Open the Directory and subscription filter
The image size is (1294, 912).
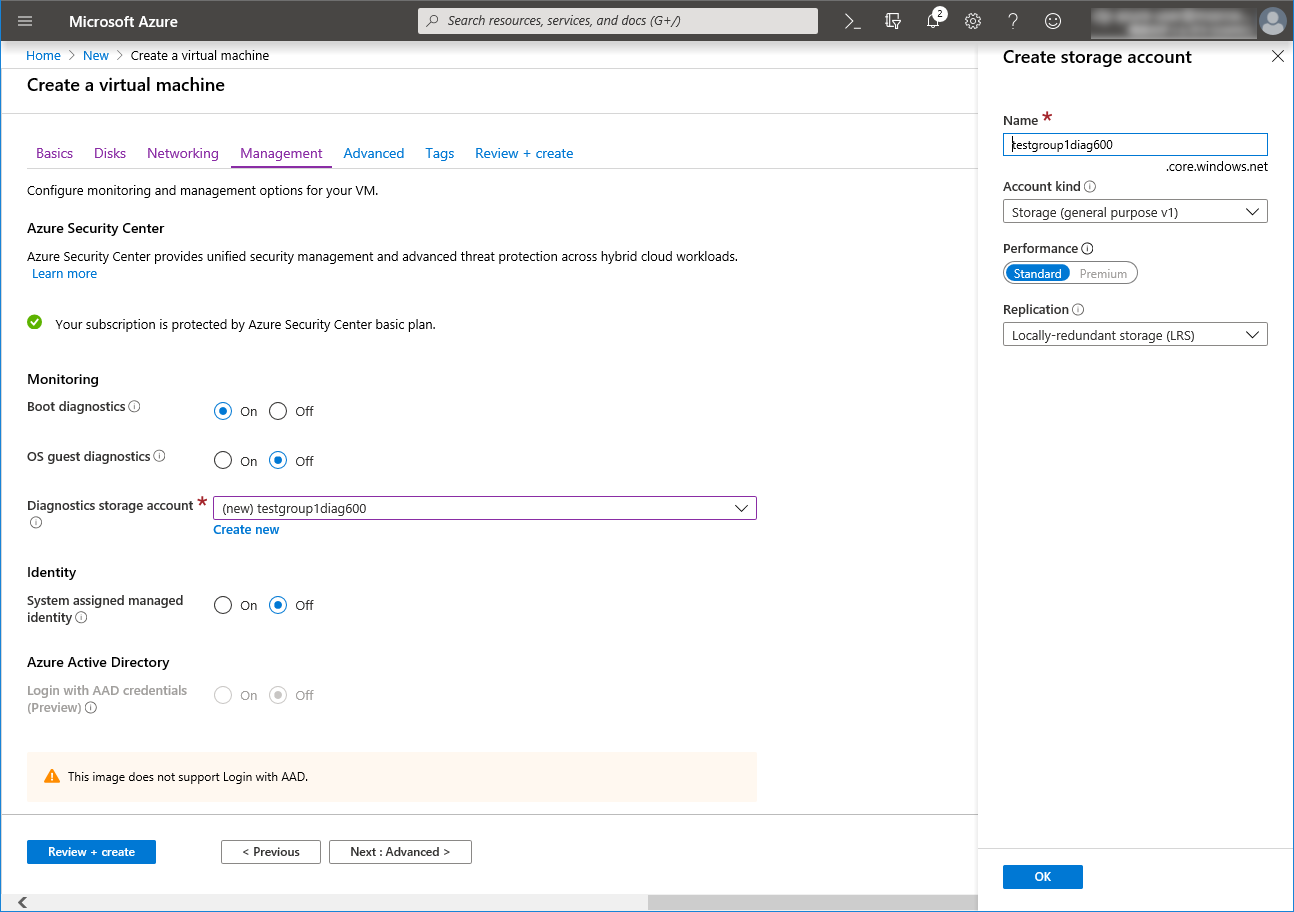pyautogui.click(x=893, y=21)
